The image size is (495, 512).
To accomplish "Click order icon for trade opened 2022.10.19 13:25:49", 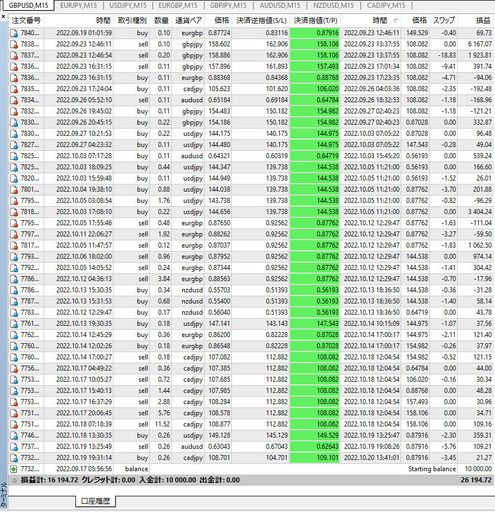I will point(14,447).
